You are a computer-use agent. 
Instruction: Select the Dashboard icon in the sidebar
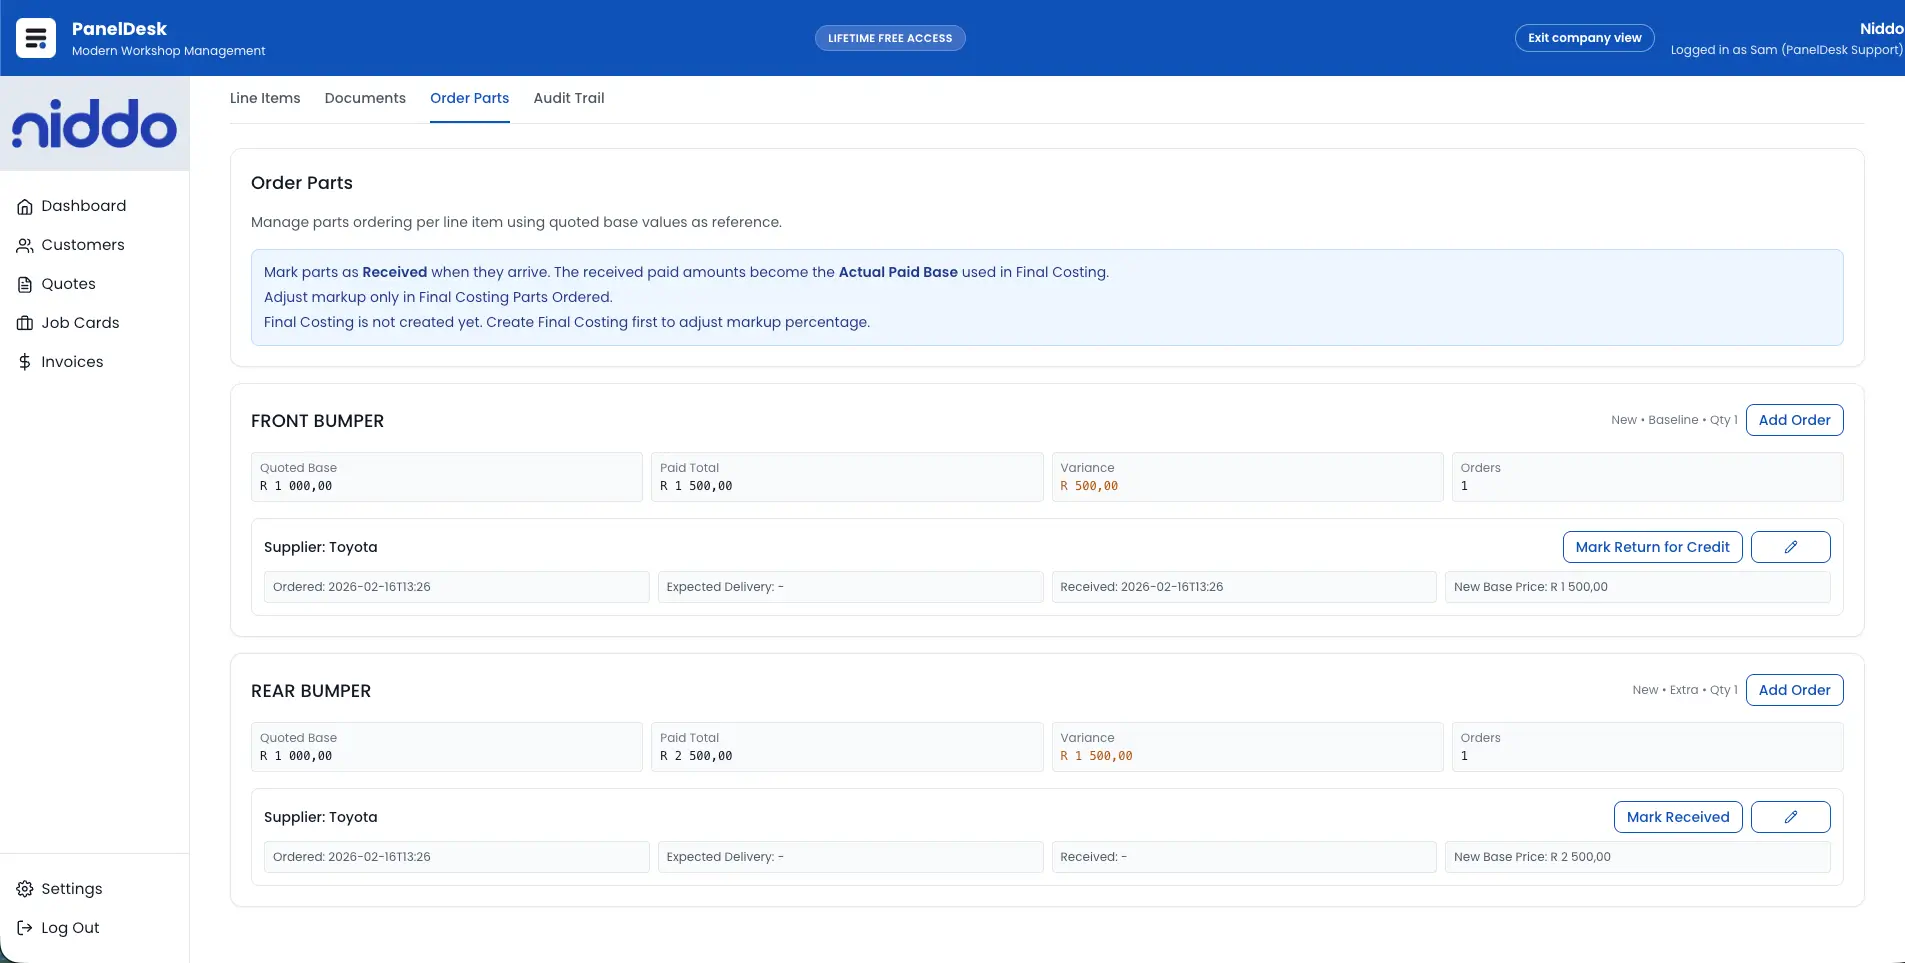(25, 206)
